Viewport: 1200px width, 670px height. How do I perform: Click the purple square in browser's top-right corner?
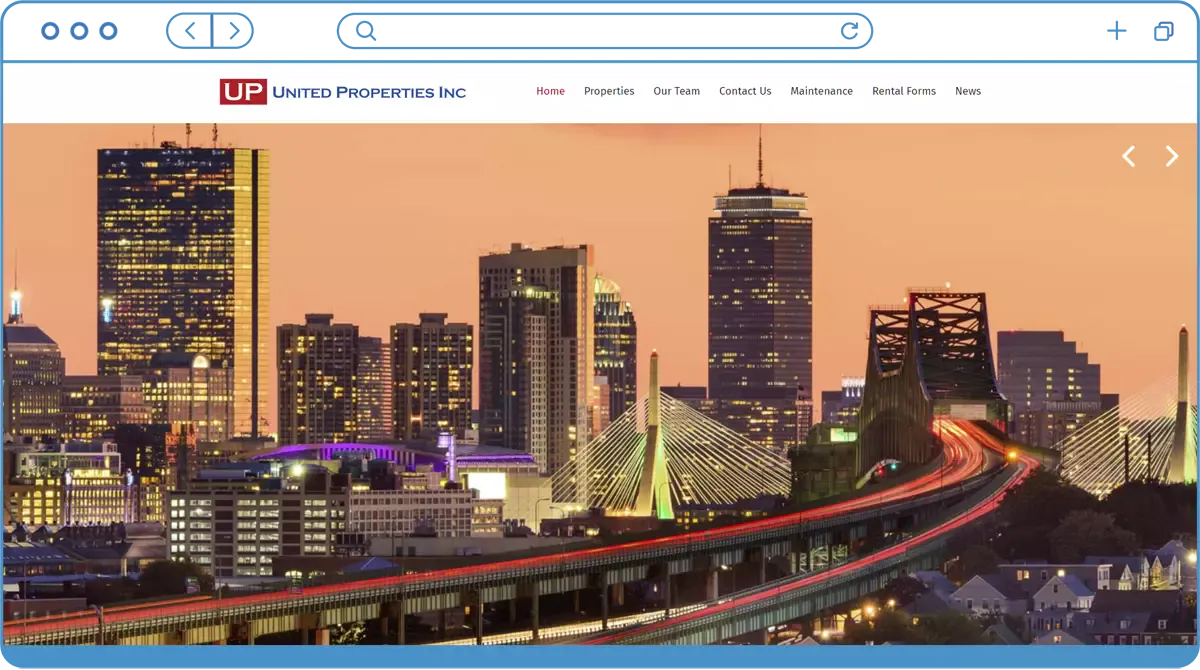click(x=1170, y=31)
